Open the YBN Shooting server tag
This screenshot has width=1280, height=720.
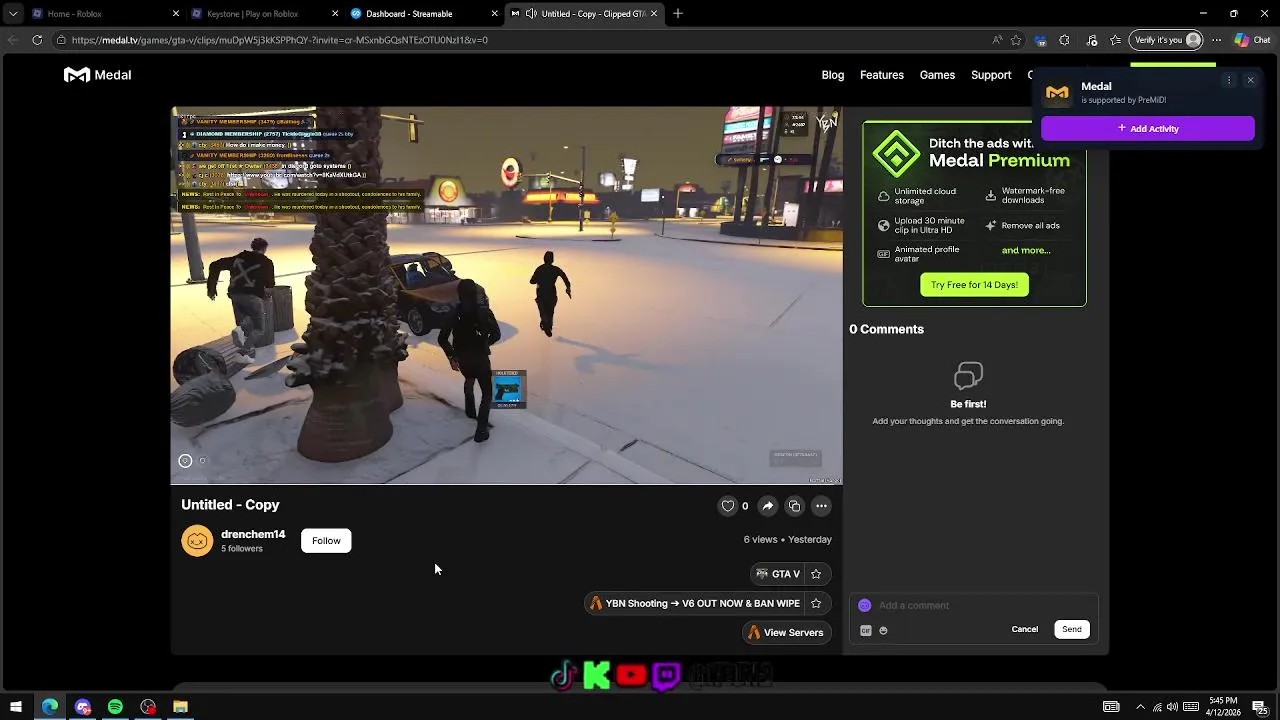click(x=695, y=604)
